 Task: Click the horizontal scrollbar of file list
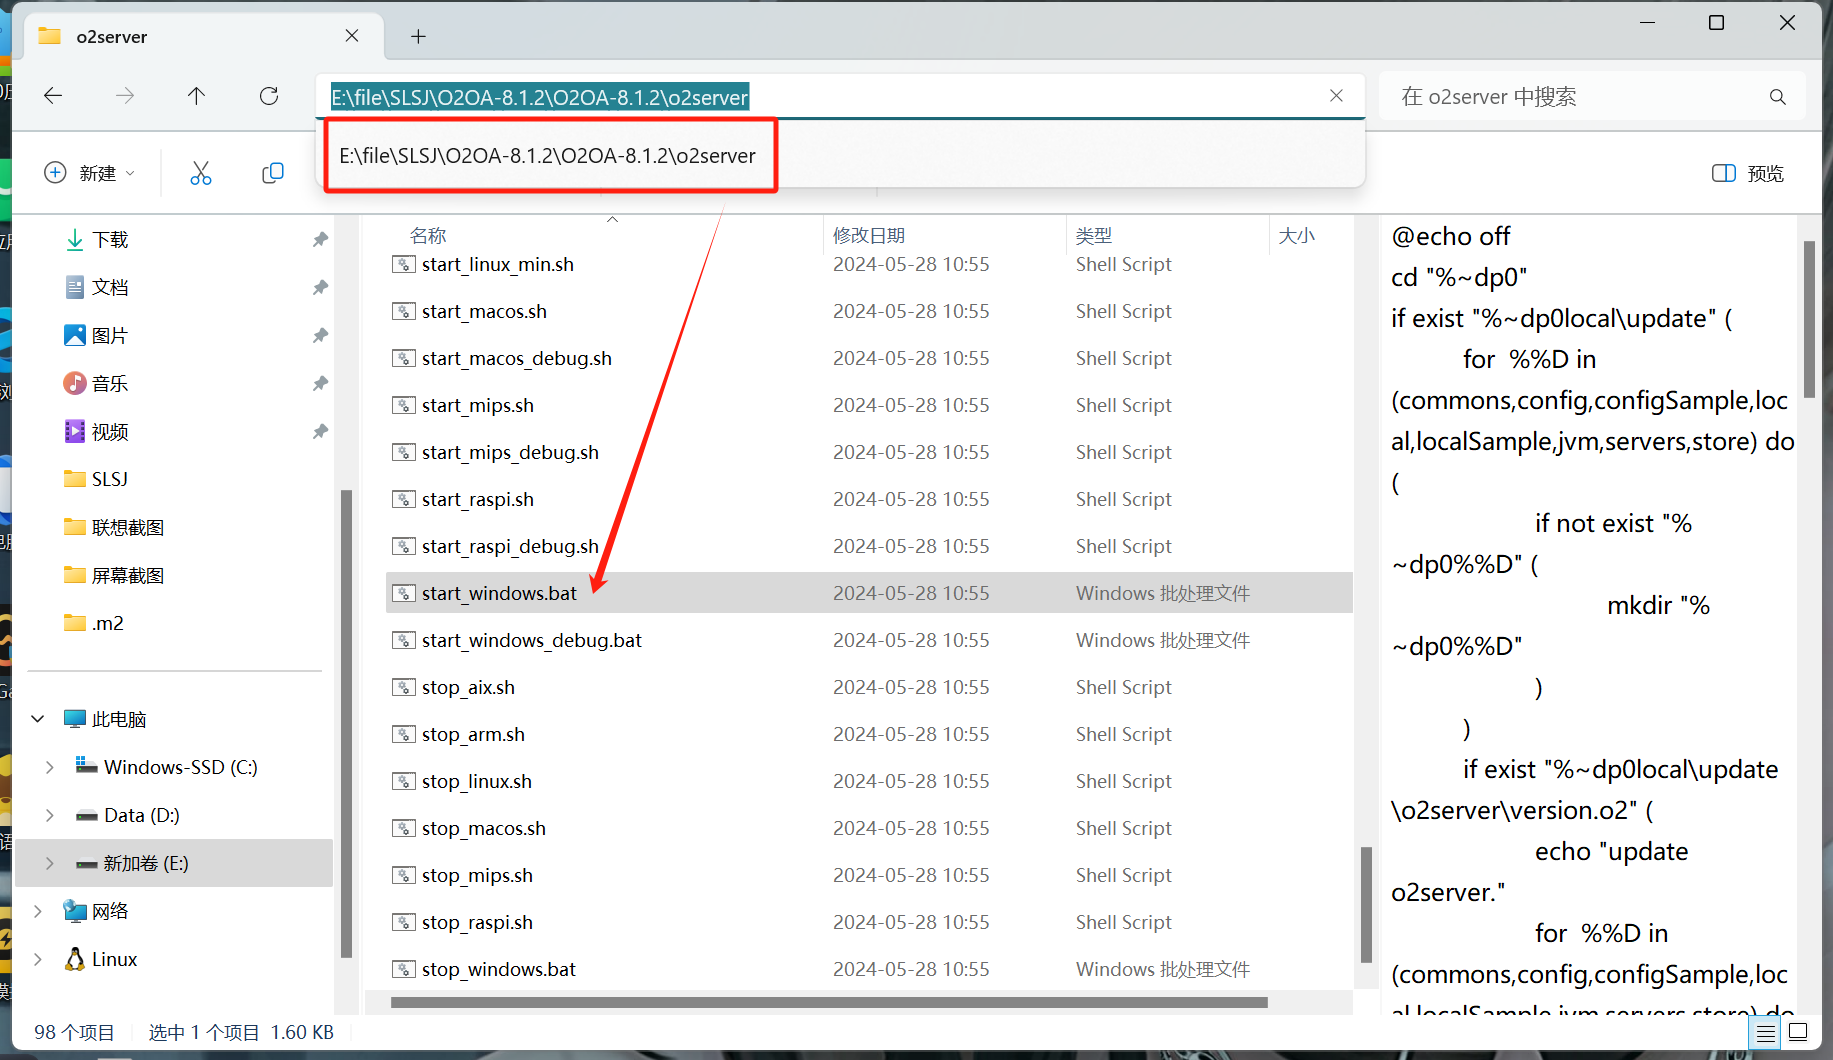(x=828, y=1002)
